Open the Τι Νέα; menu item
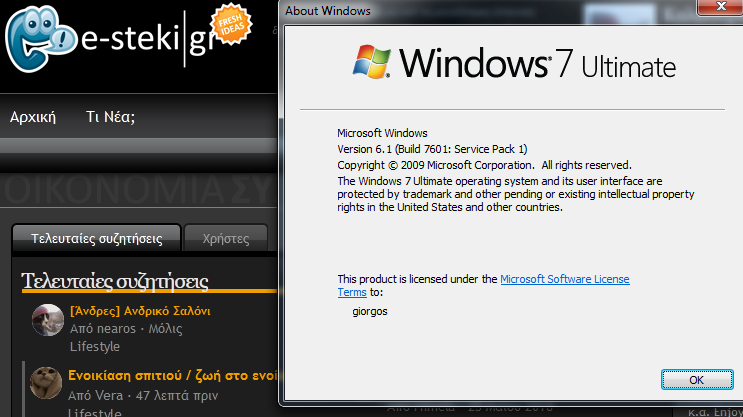Image resolution: width=743 pixels, height=417 pixels. pyautogui.click(x=110, y=117)
